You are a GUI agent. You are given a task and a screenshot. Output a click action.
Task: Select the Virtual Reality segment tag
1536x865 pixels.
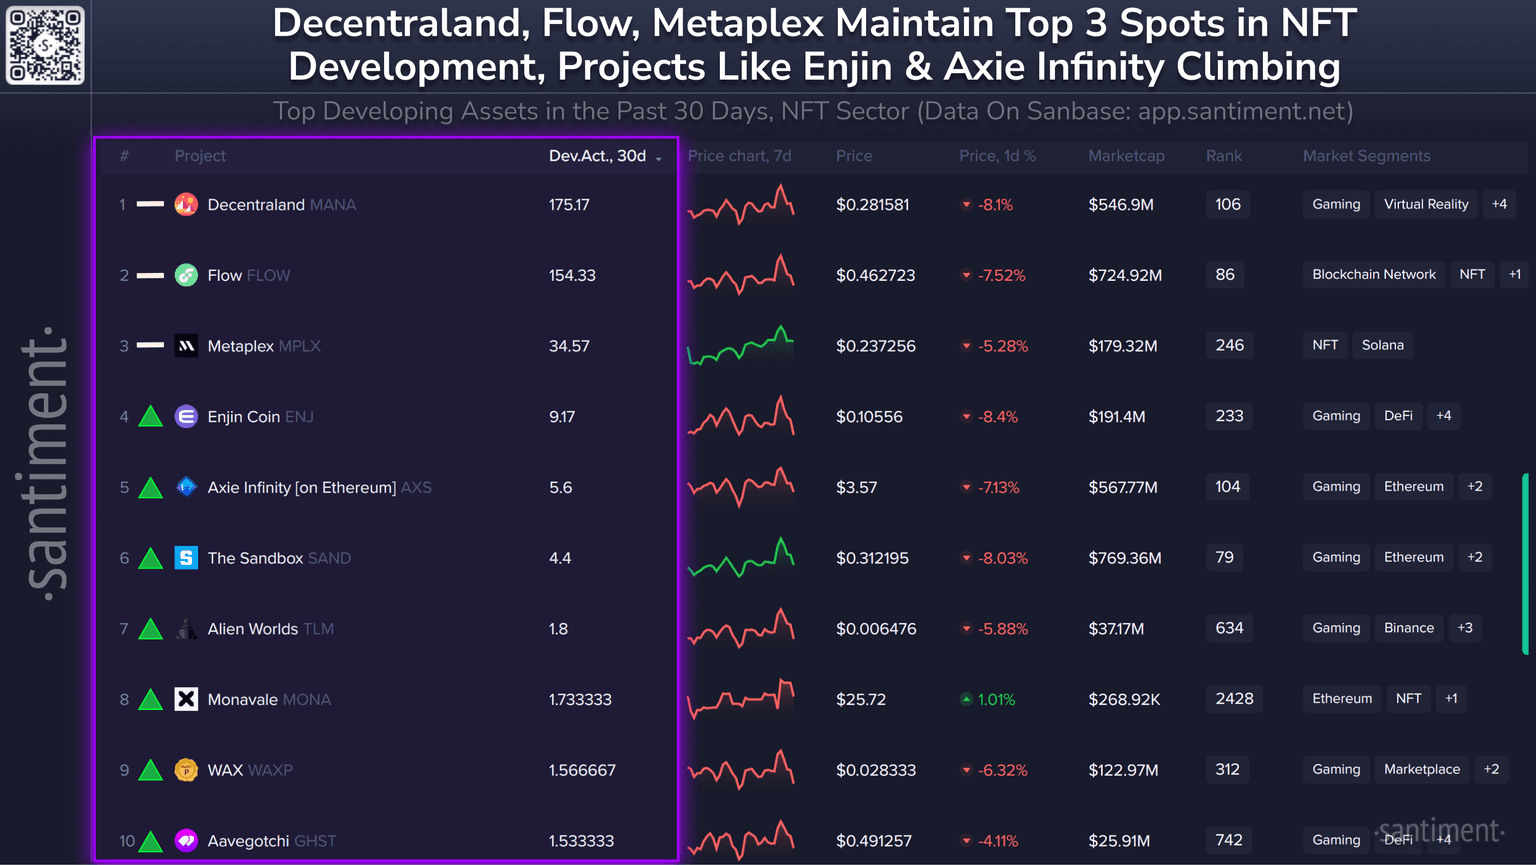click(x=1426, y=204)
